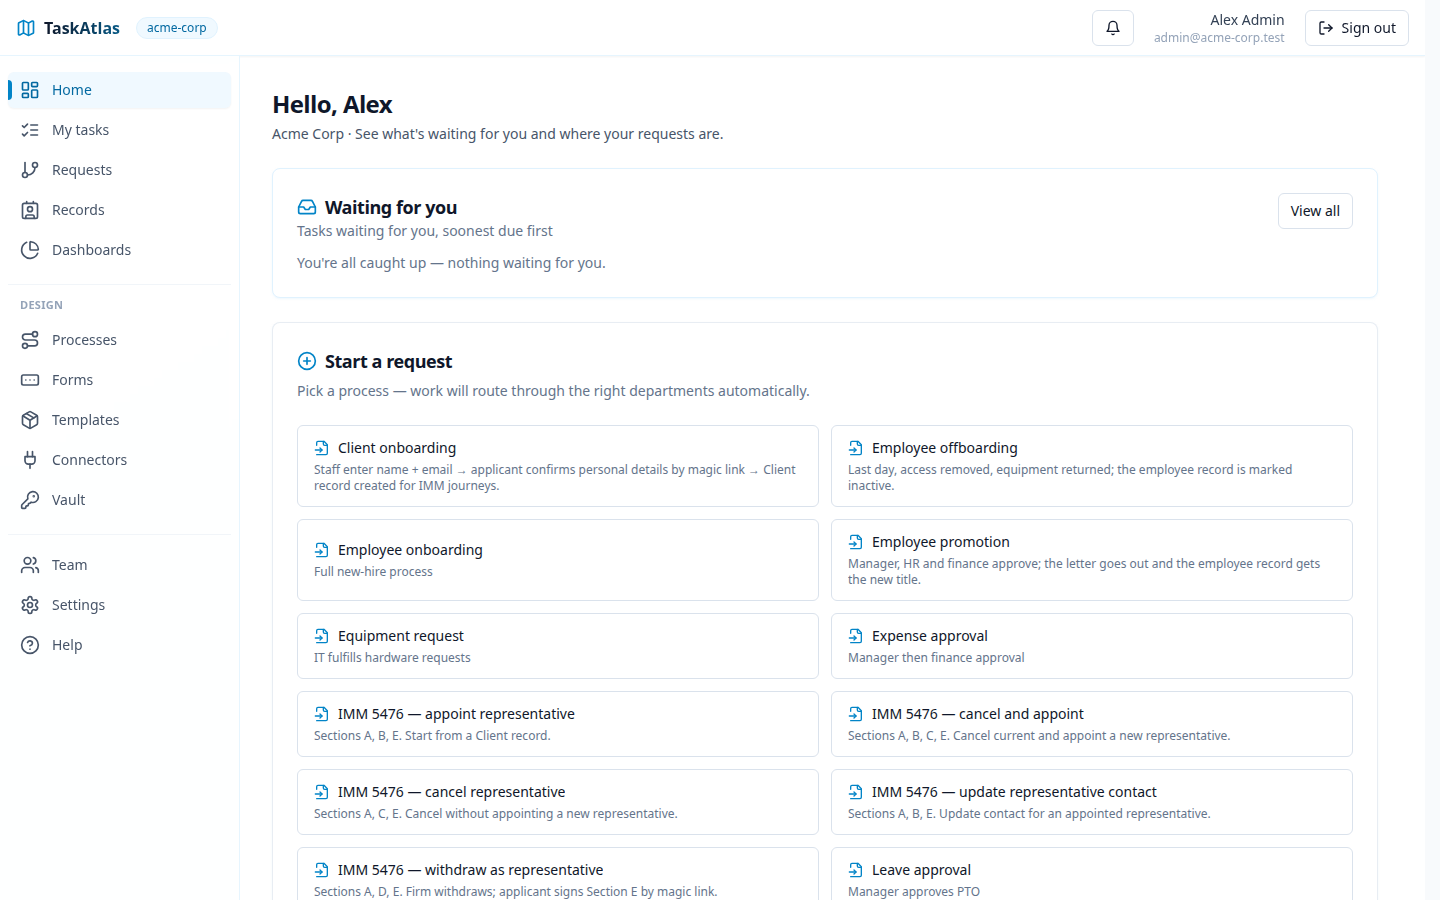This screenshot has width=1440, height=900.
Task: Click the Alex Admin user name
Action: [x=1247, y=20]
